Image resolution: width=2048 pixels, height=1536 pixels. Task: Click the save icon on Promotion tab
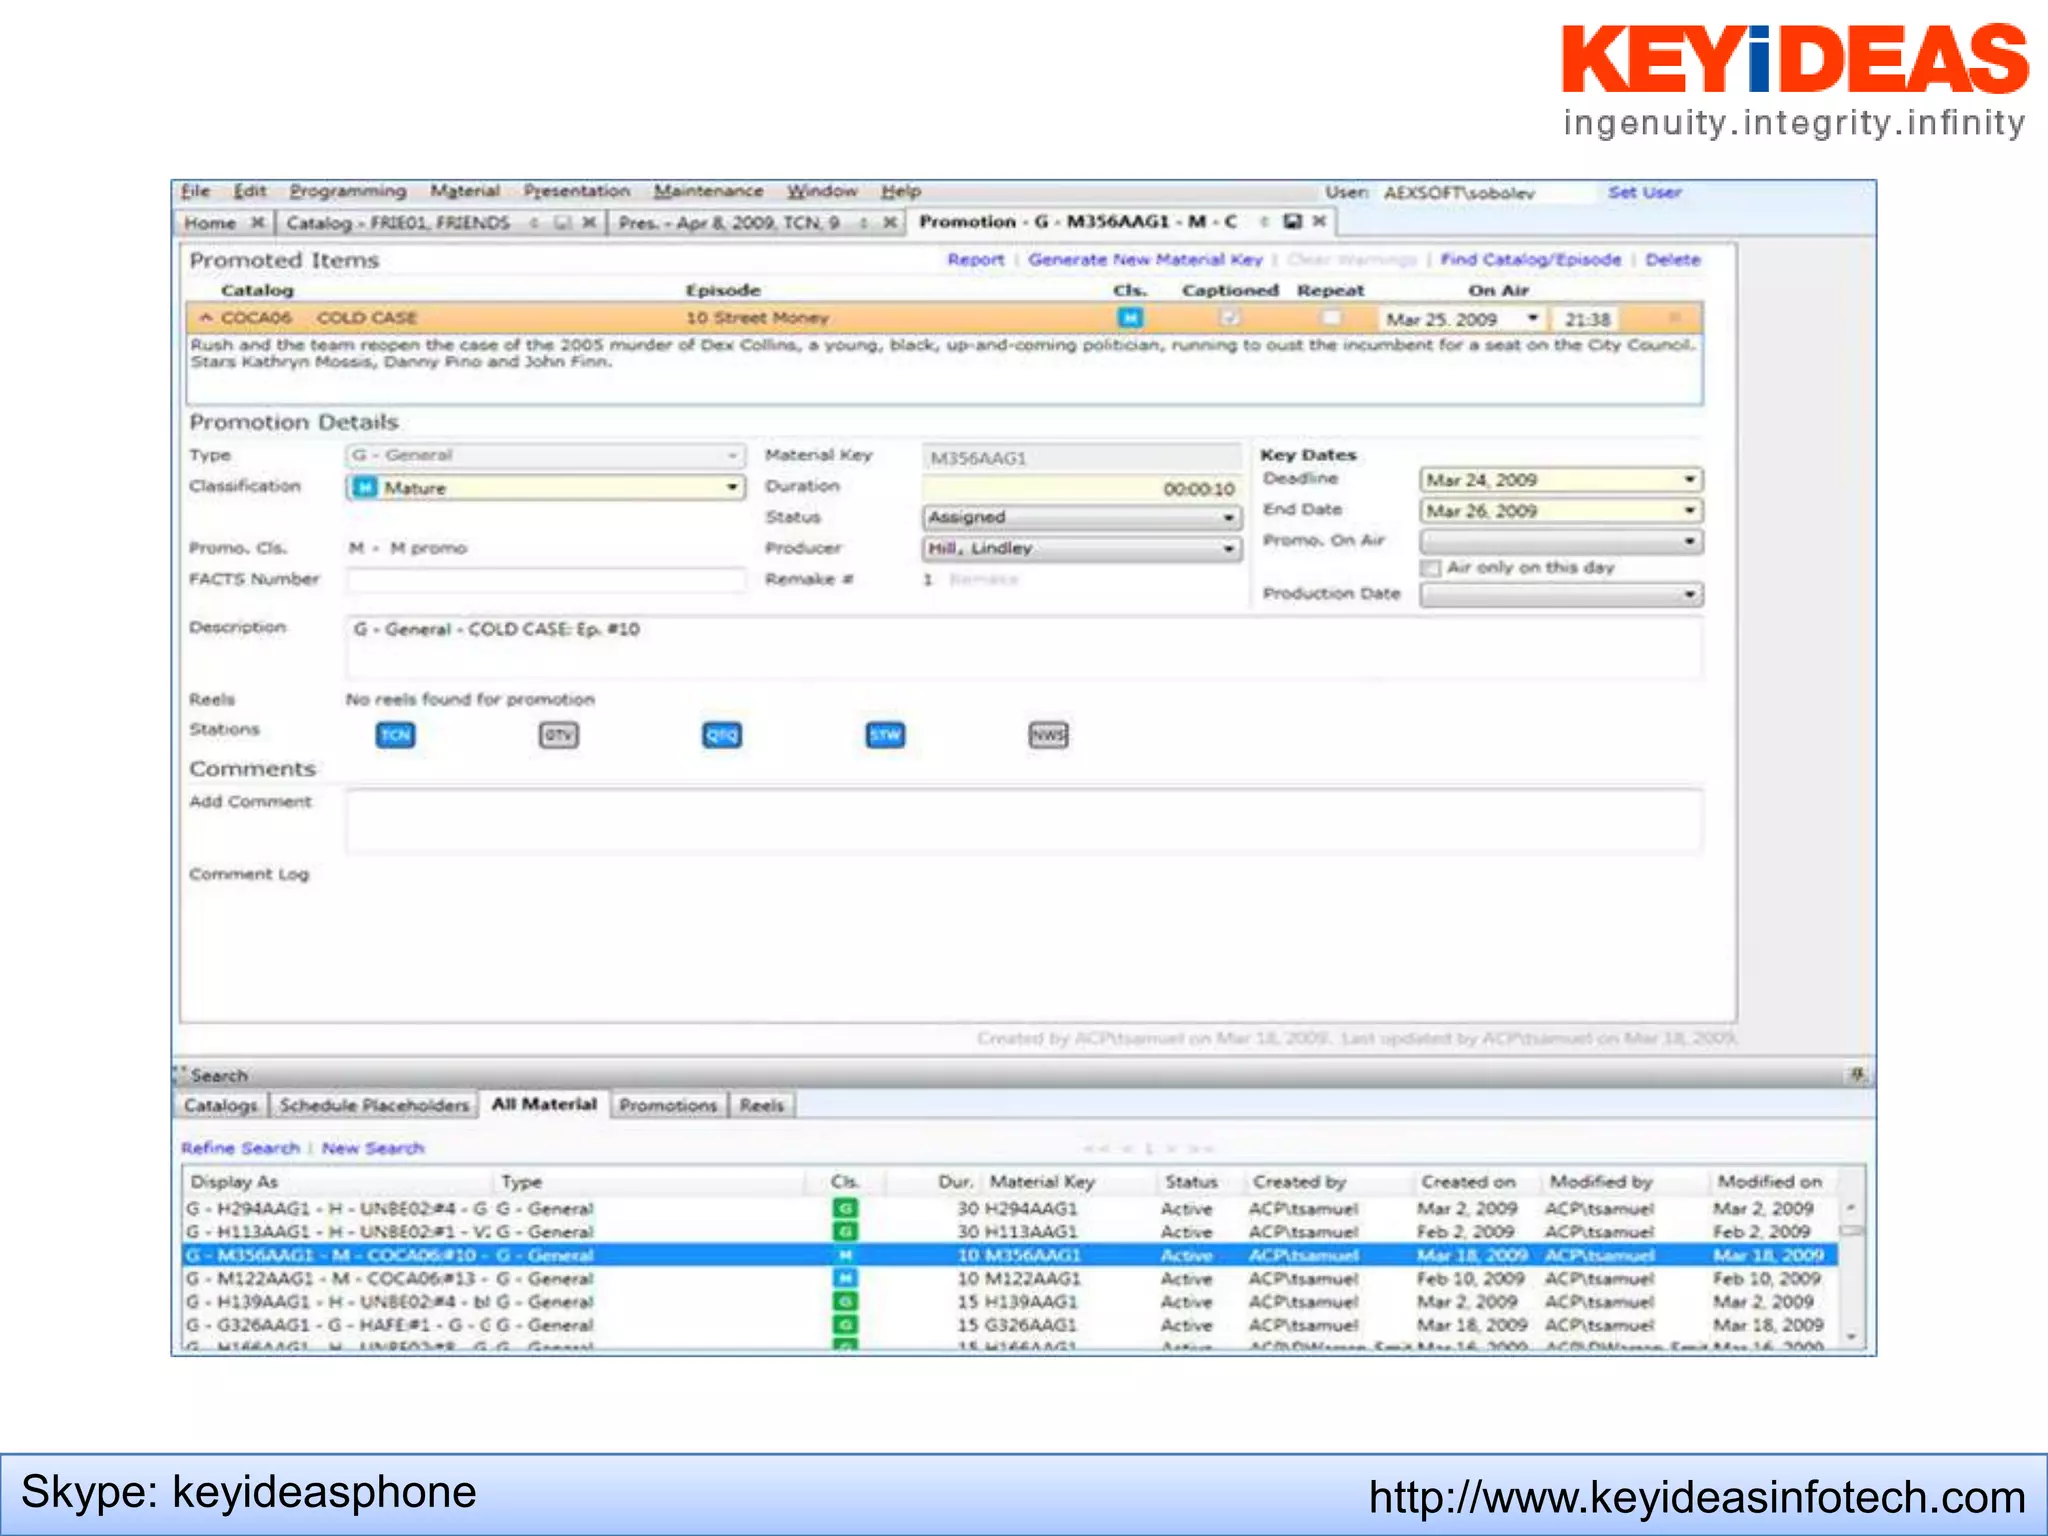(x=1293, y=221)
